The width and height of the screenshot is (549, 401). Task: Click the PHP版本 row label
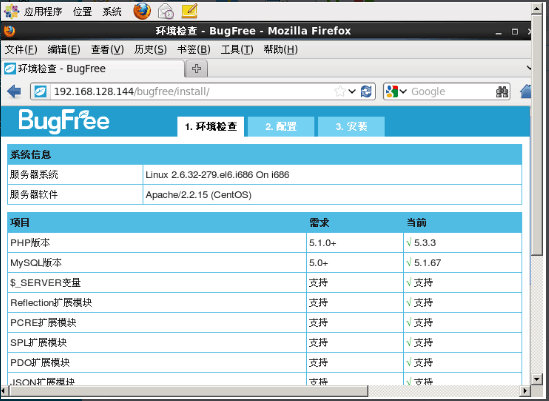click(x=30, y=243)
